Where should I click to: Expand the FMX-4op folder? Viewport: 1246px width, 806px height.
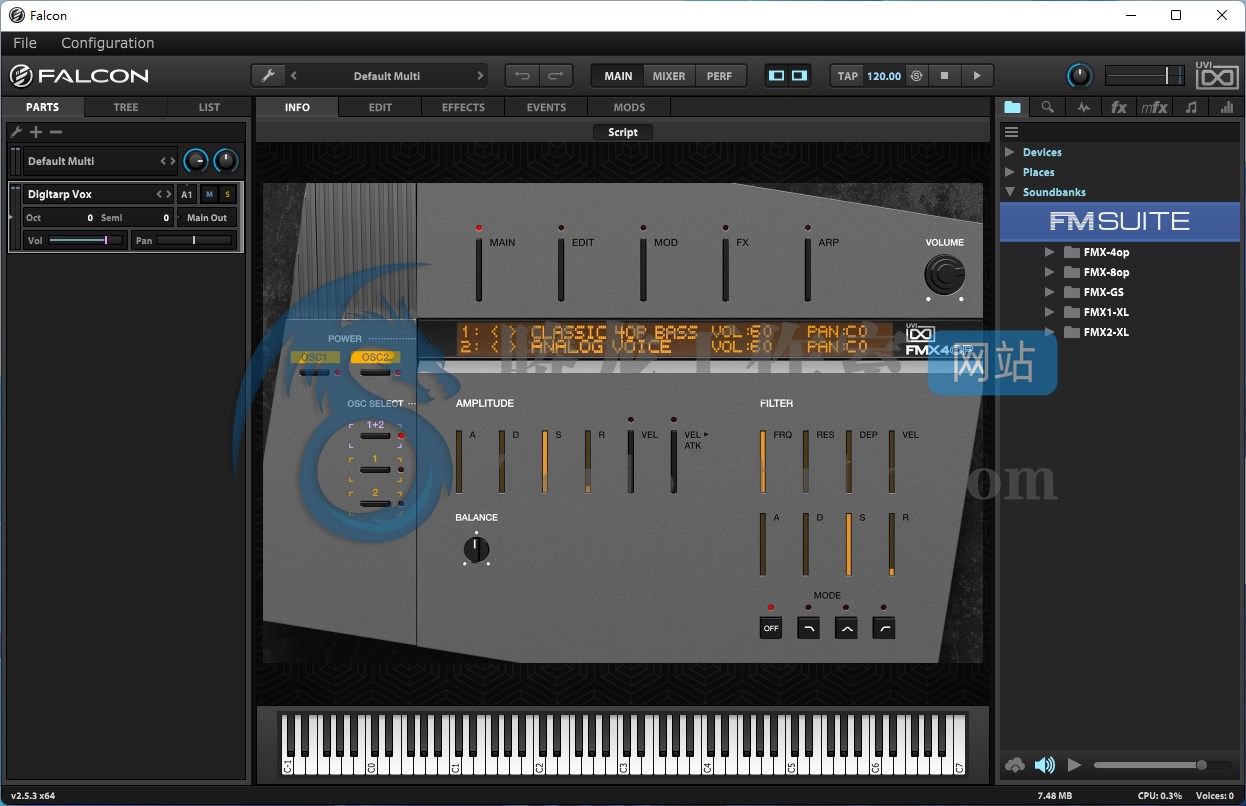[x=1050, y=252]
